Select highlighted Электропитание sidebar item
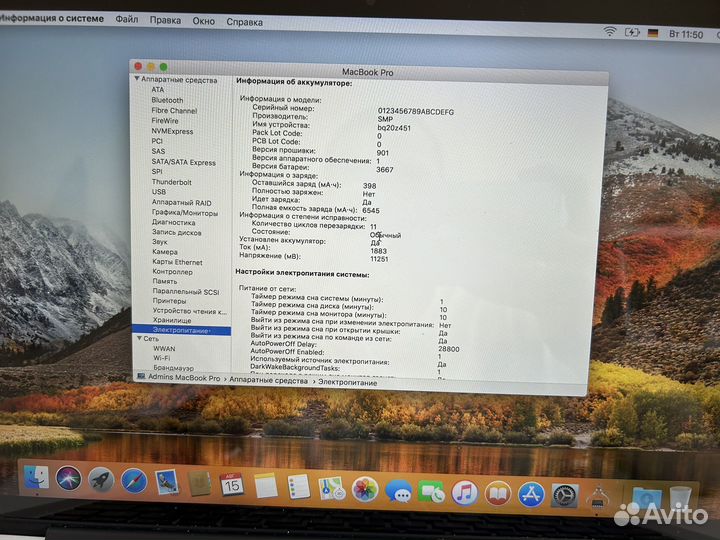Screen dimensions: 720x540 [181, 330]
